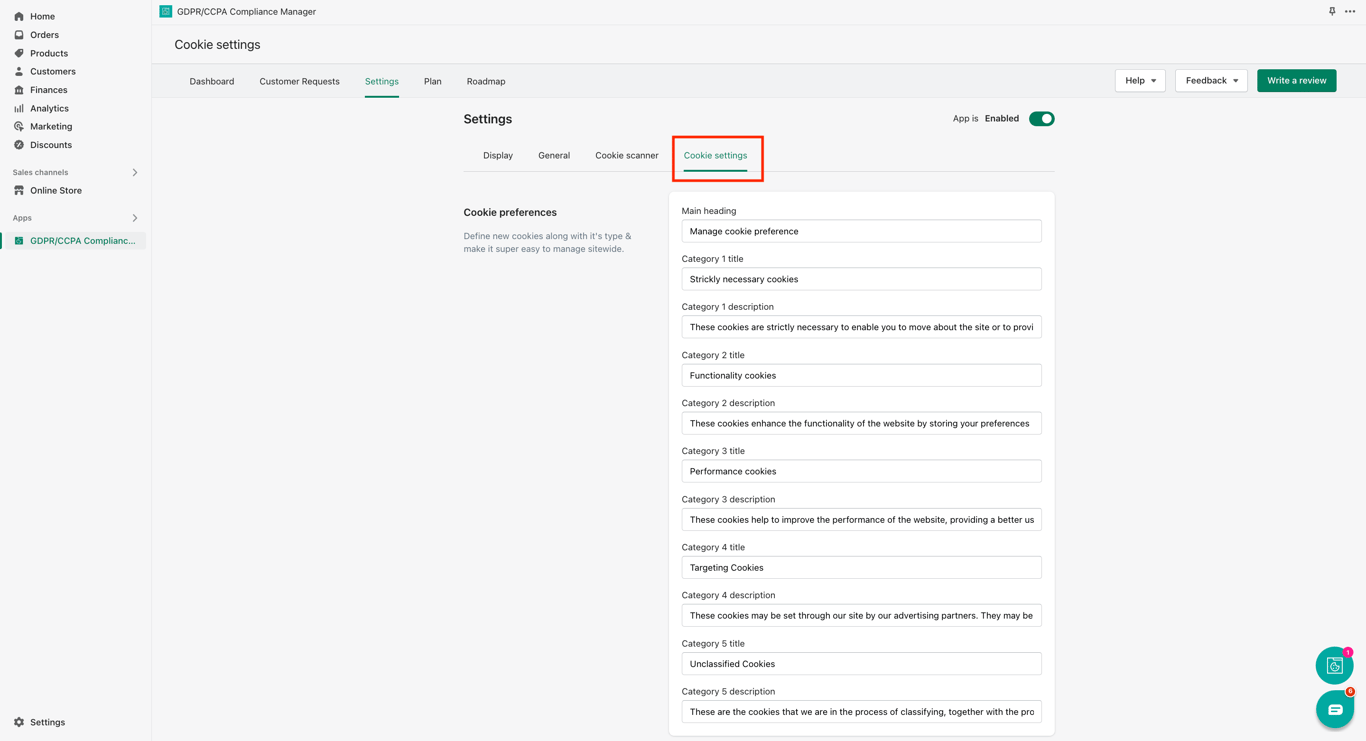Click the Home icon in sidebar
Viewport: 1366px width, 741px height.
pyautogui.click(x=19, y=16)
